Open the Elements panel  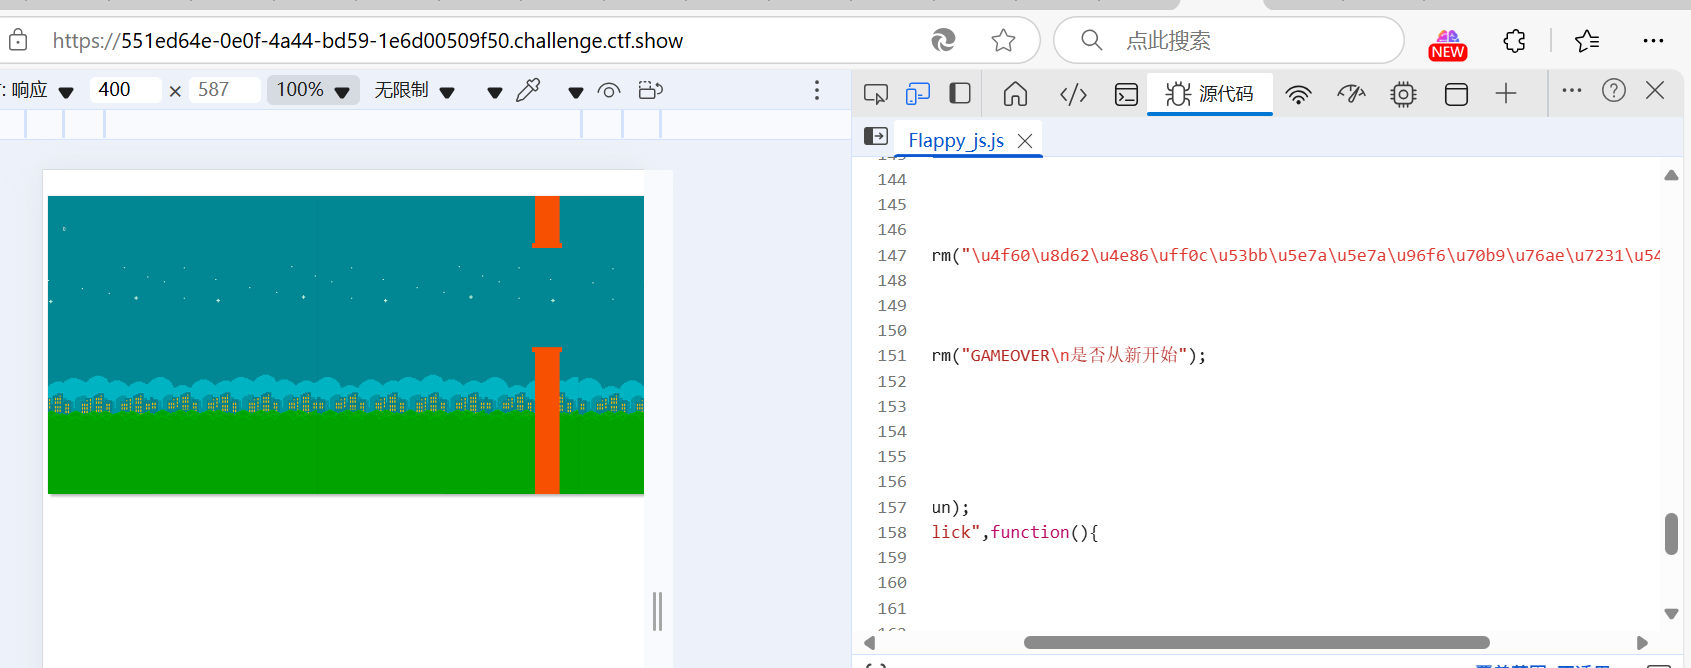tap(1073, 94)
